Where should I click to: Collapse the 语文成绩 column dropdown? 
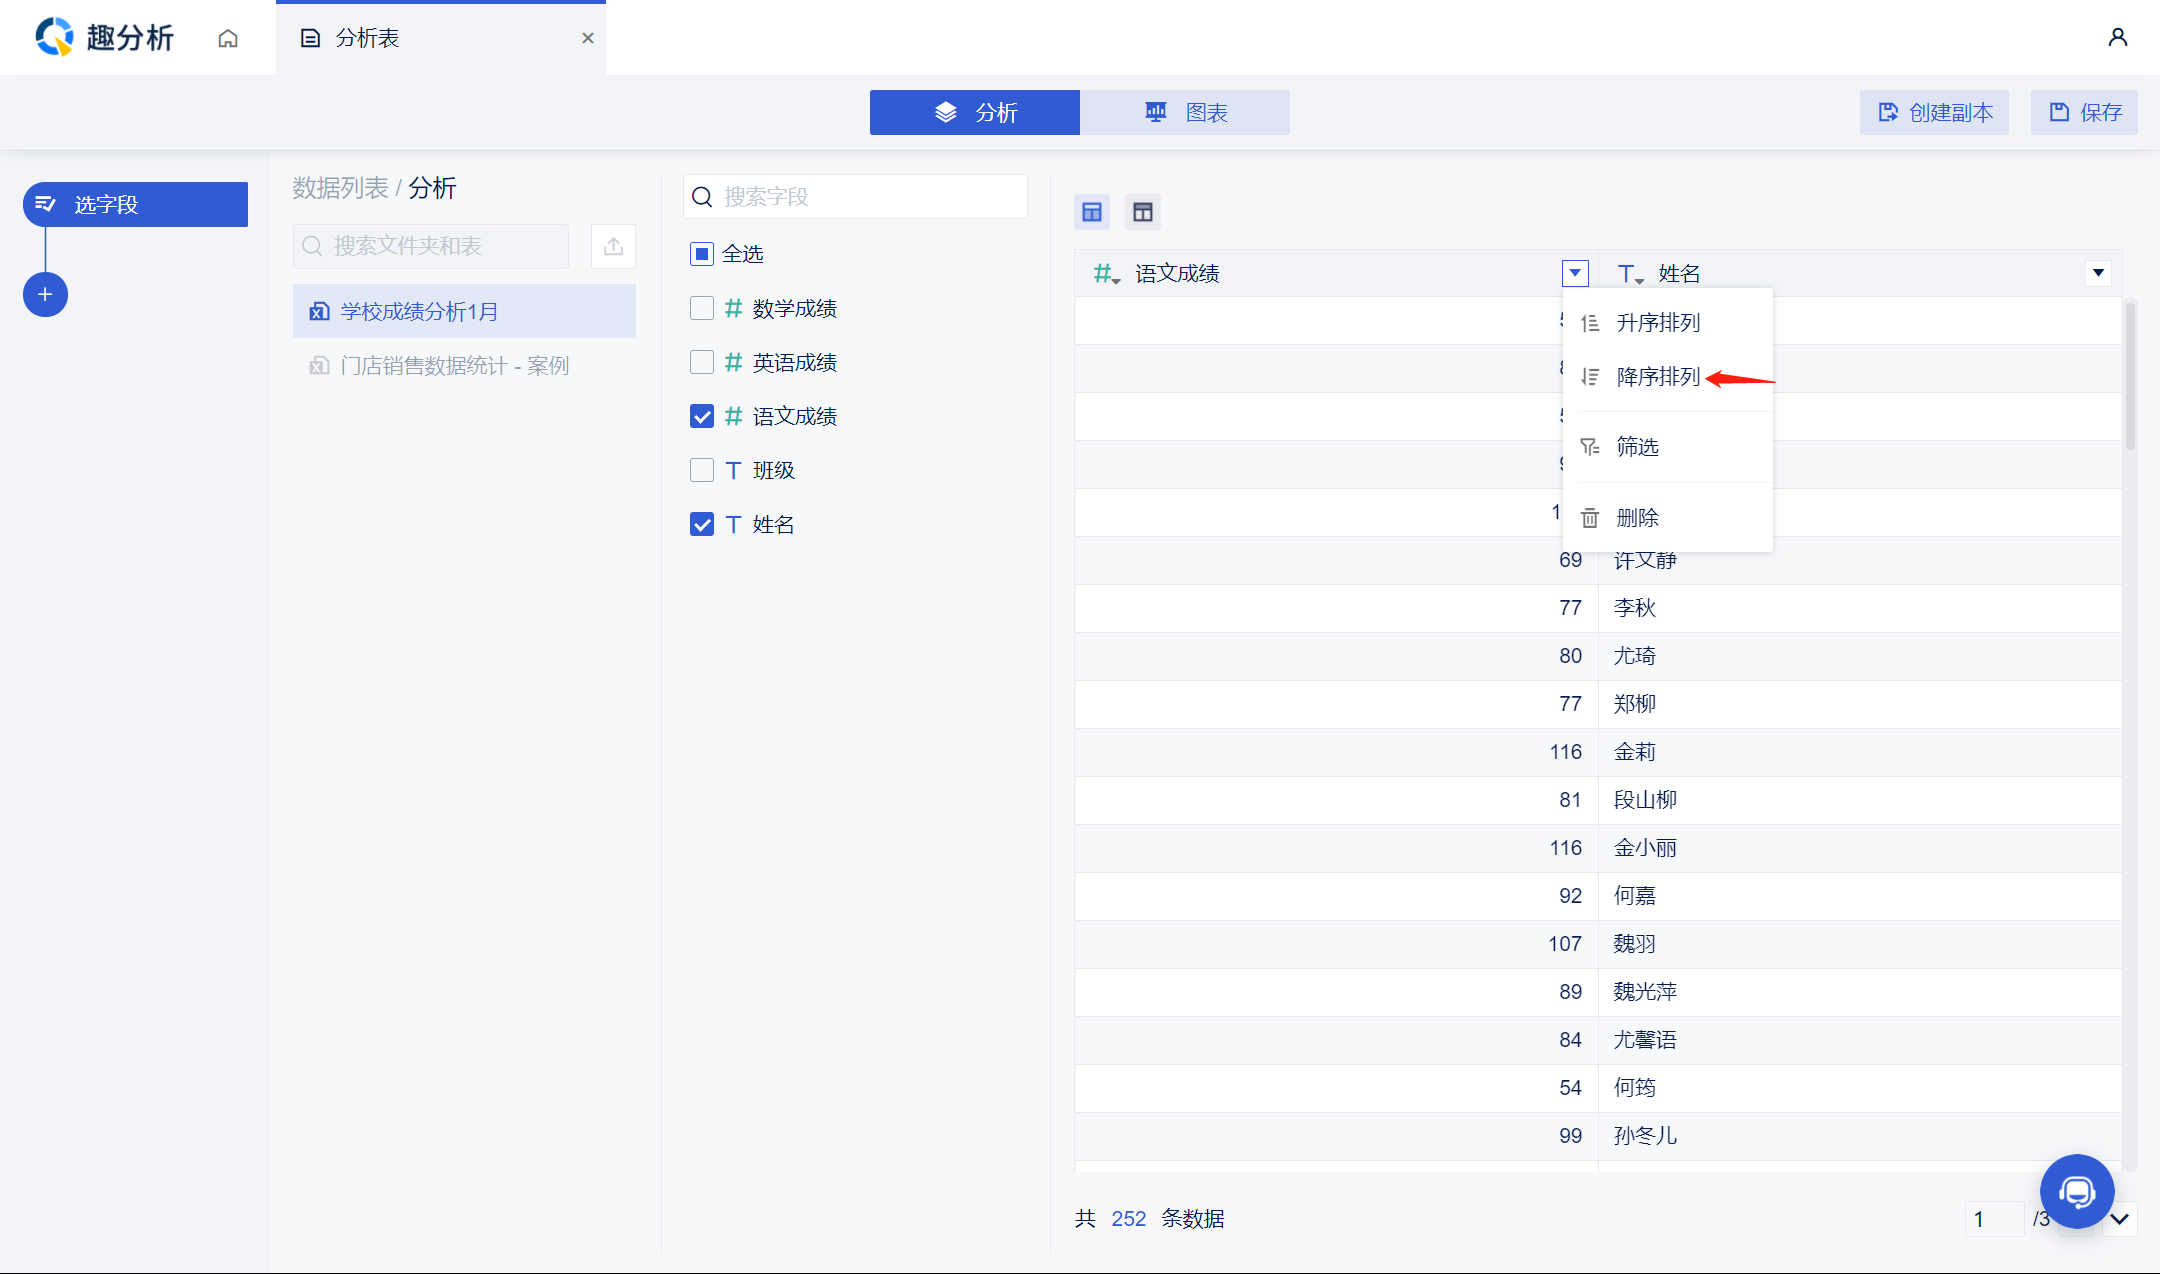[x=1575, y=273]
